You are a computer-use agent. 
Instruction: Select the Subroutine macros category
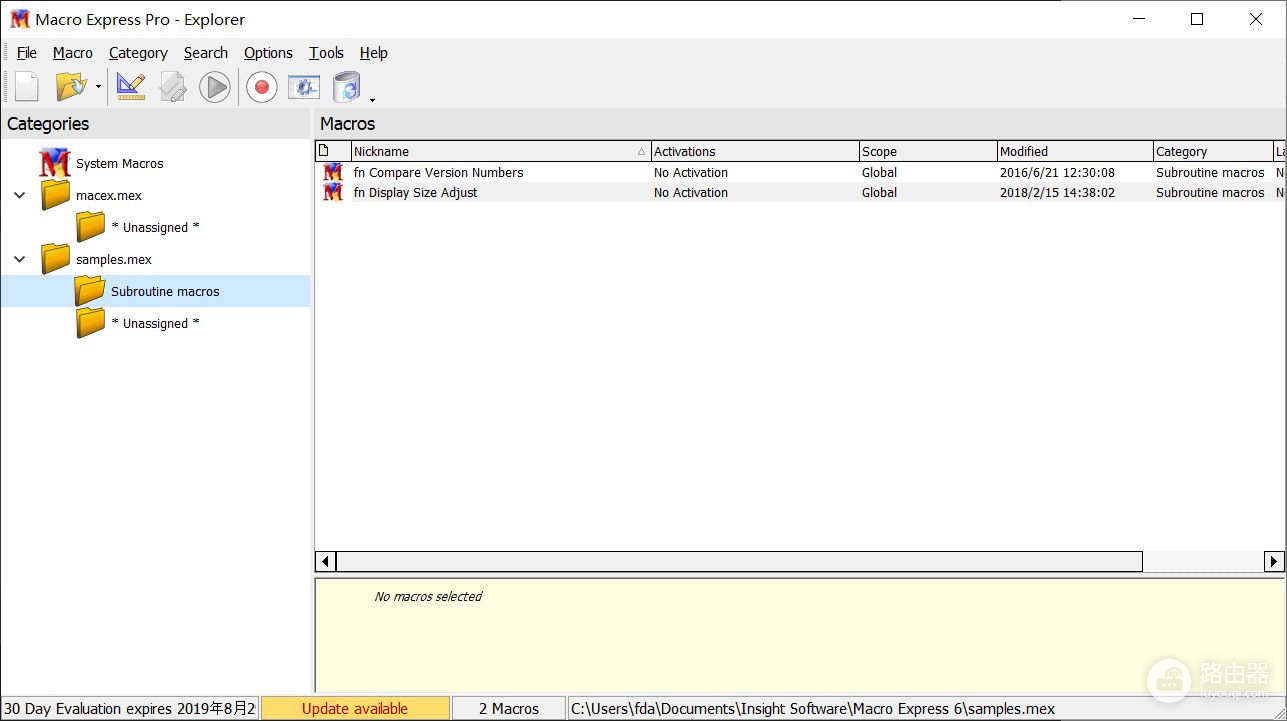165,291
